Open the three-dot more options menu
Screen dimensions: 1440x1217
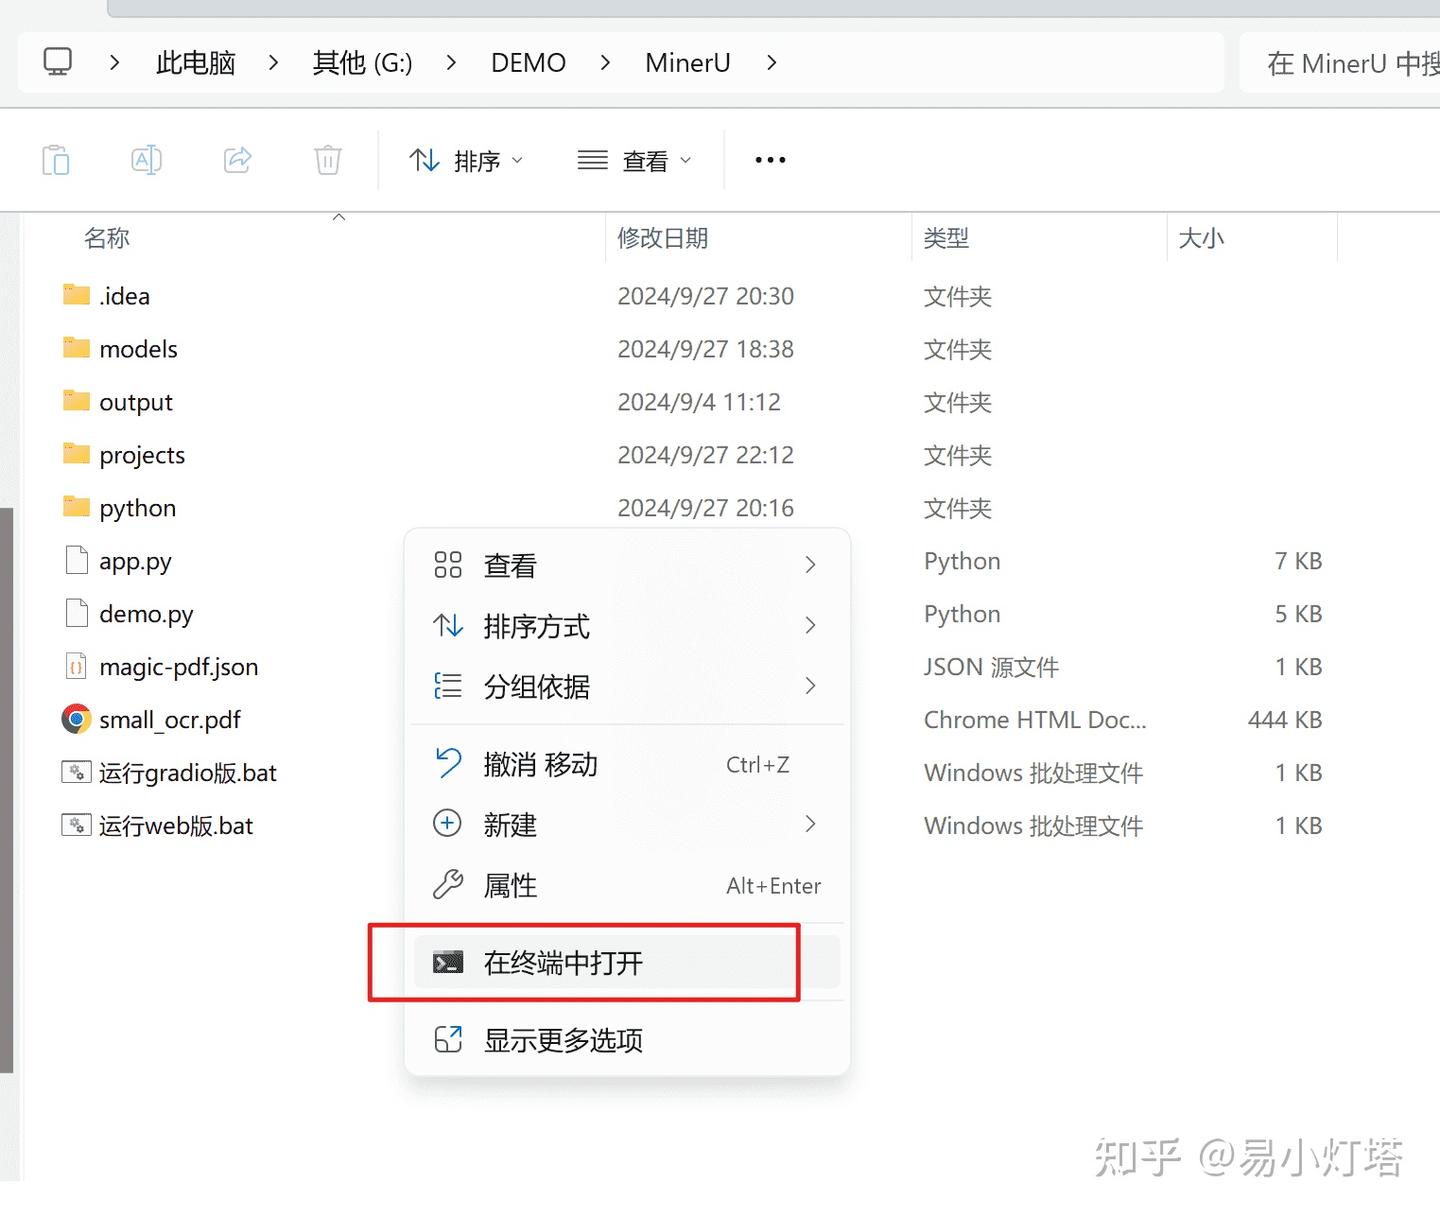[770, 160]
